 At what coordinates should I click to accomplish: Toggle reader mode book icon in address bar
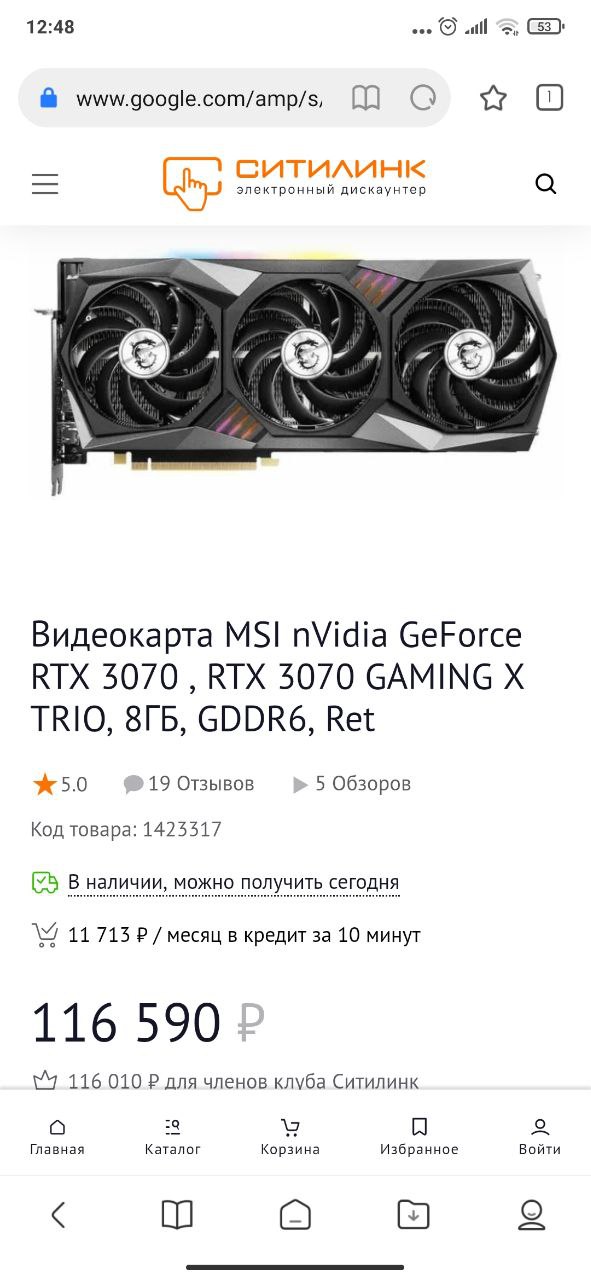(366, 98)
